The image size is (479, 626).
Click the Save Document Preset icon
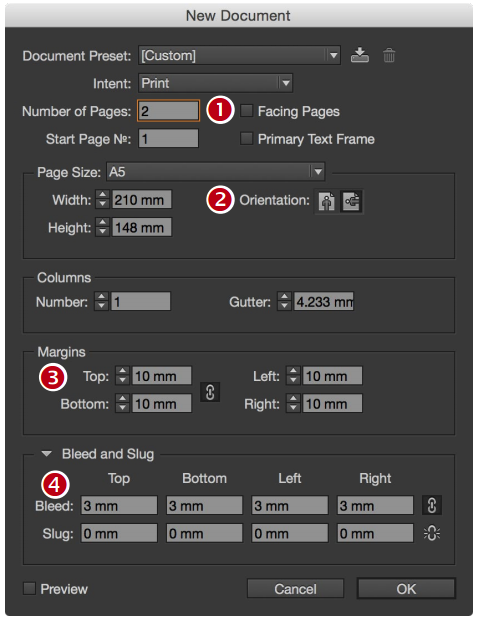360,55
